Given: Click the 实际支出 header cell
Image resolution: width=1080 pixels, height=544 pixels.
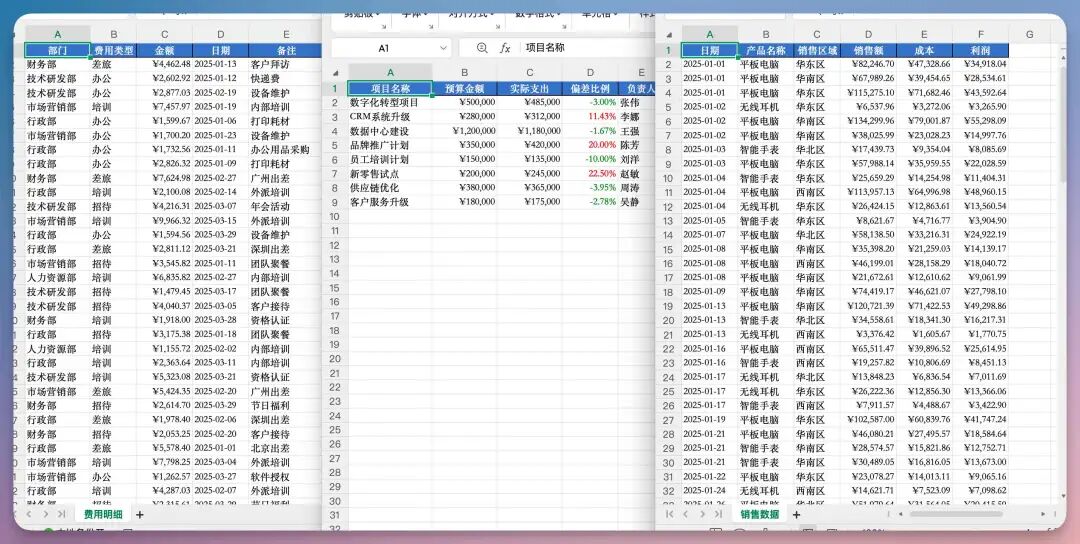Looking at the screenshot, I should [529, 89].
